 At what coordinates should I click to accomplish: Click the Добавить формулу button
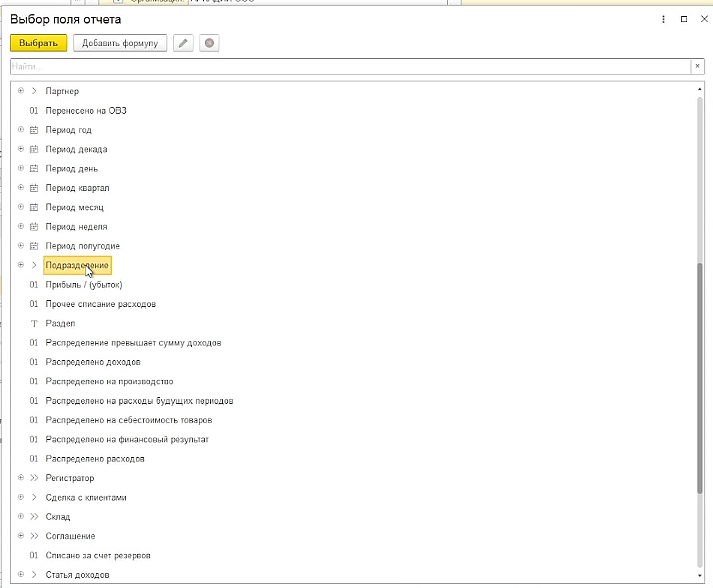point(120,43)
